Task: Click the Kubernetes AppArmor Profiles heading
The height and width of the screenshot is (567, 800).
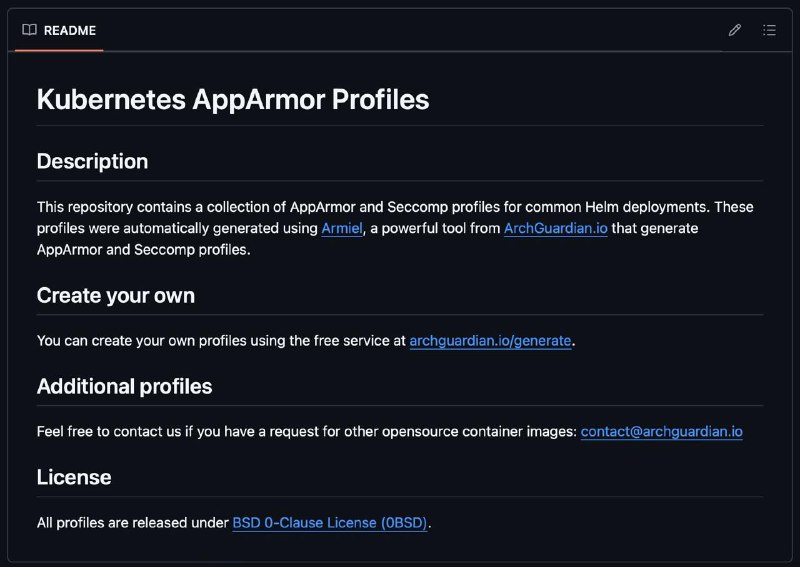Action: (233, 99)
